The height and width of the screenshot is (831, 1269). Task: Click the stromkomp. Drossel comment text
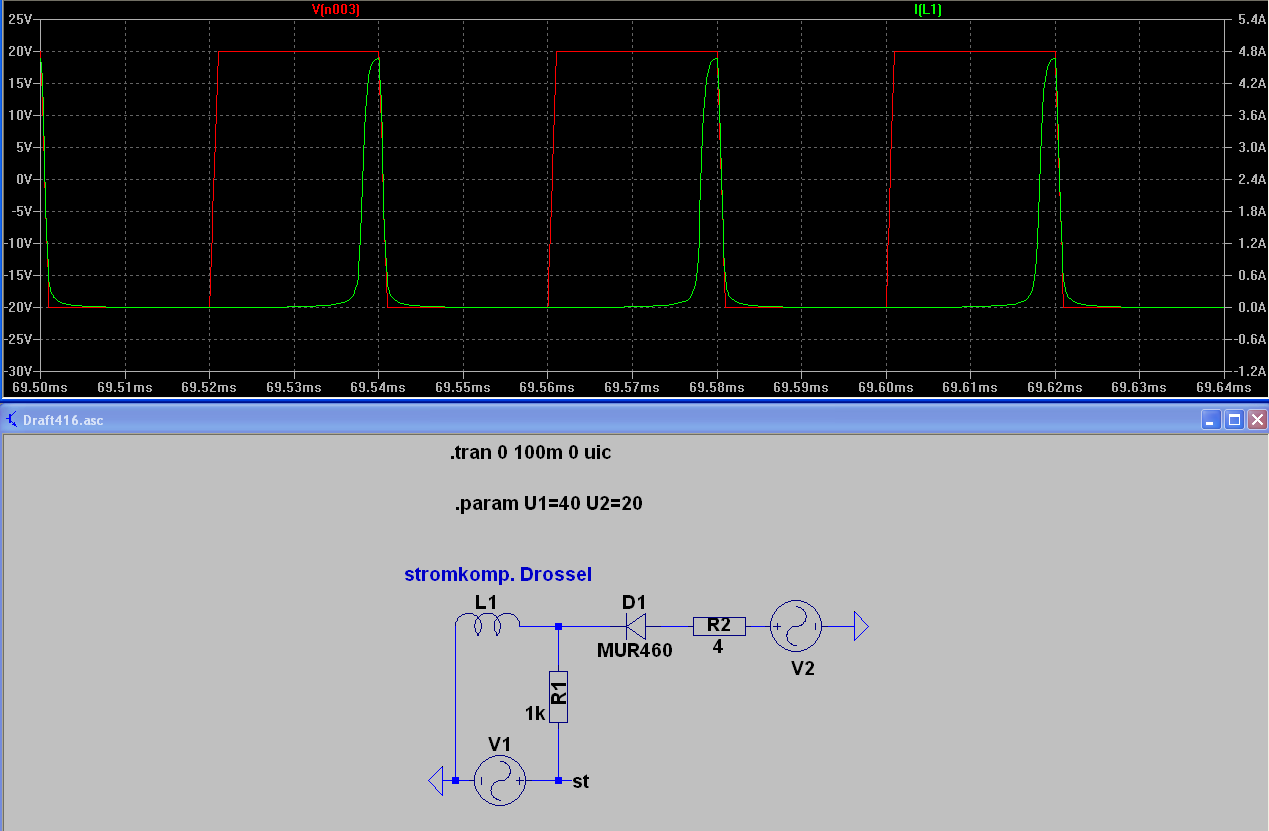[498, 574]
